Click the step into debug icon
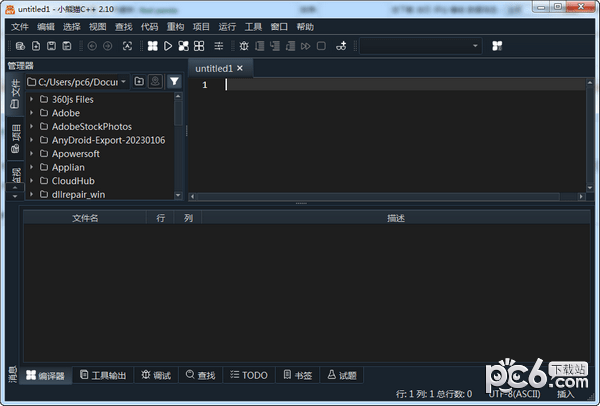 275,46
